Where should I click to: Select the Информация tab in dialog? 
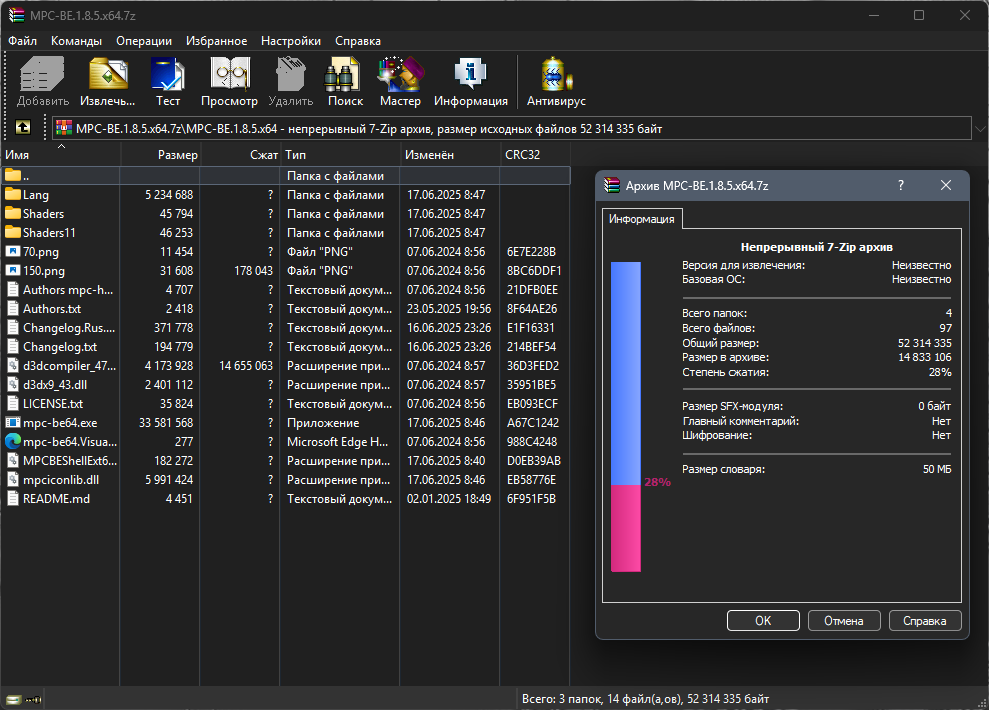coord(642,219)
